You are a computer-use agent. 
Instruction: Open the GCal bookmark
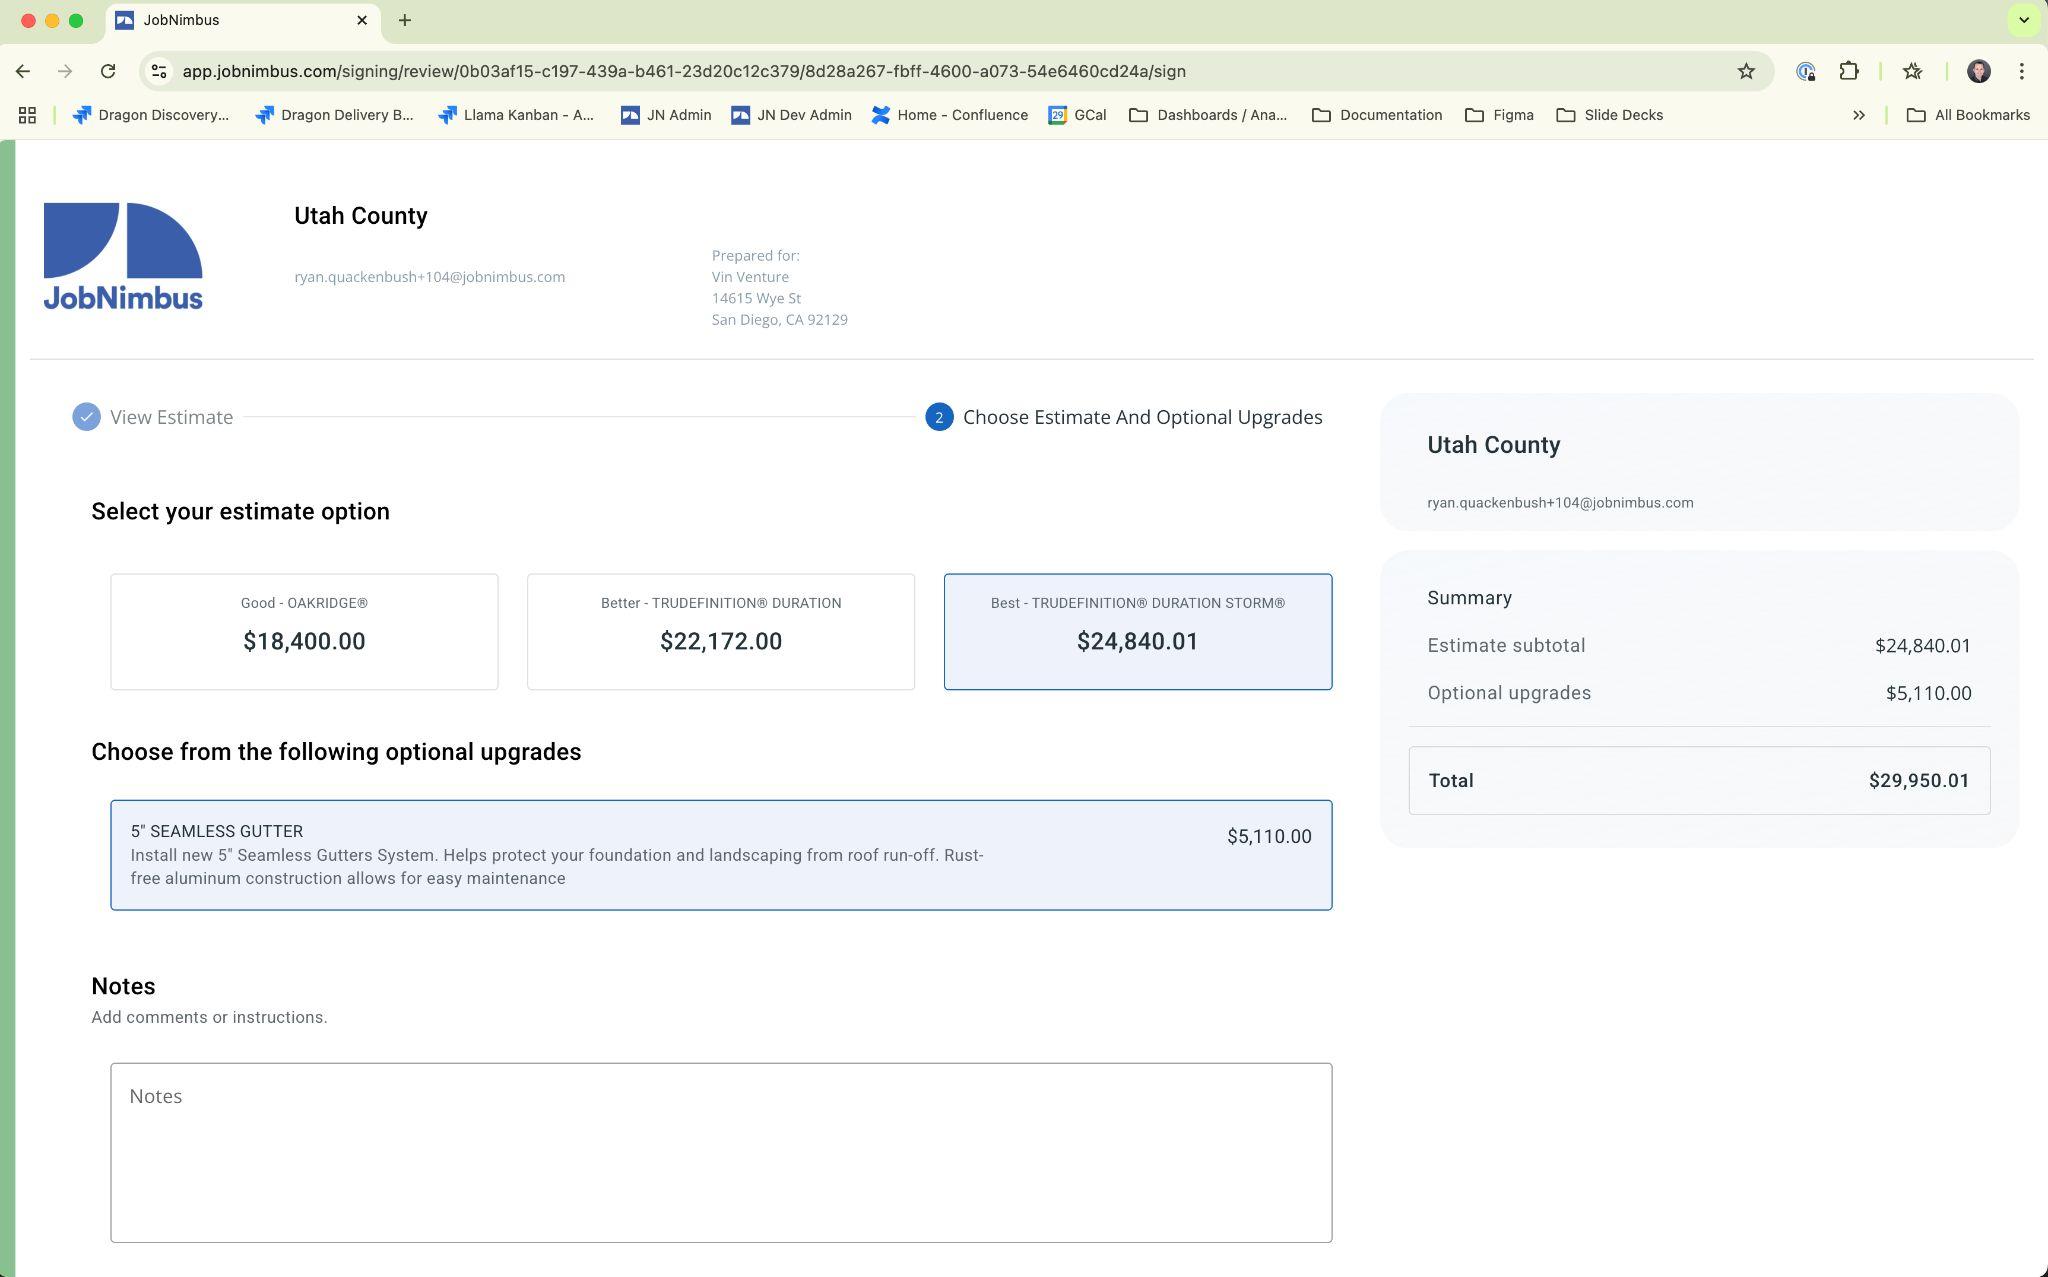click(x=1077, y=115)
